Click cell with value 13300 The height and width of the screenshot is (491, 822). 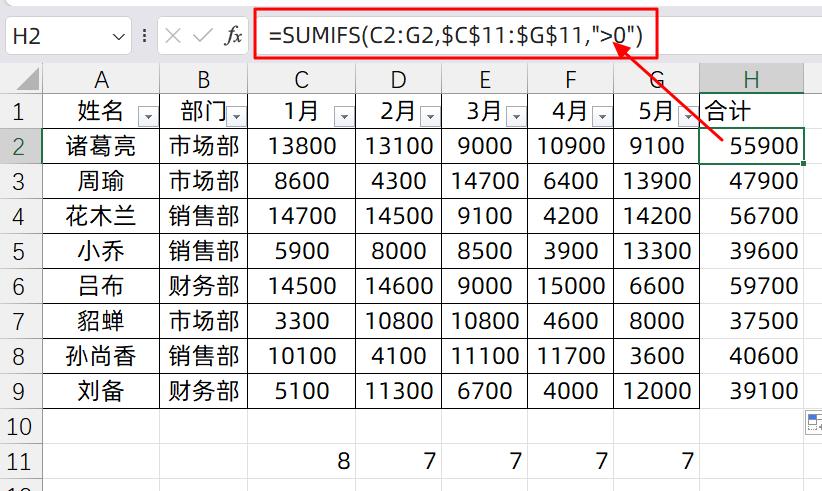(656, 251)
